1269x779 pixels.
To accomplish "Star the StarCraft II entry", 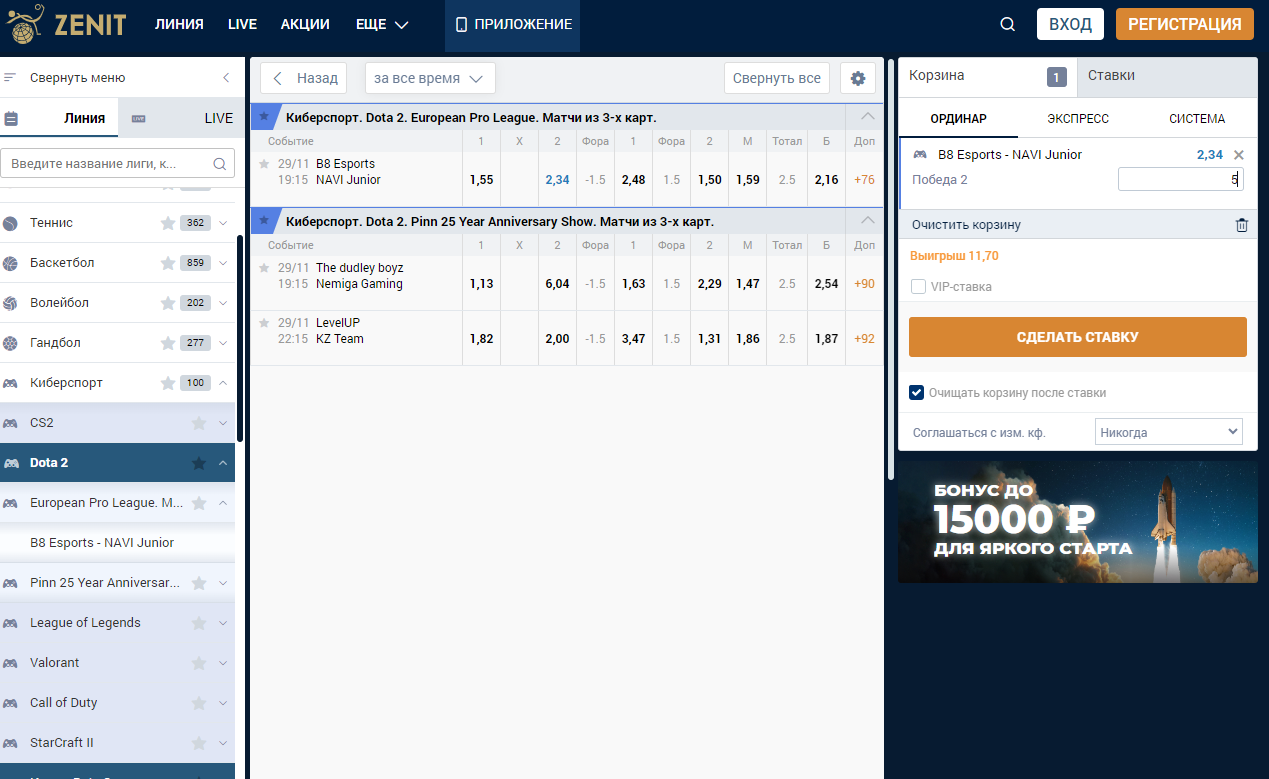I will [199, 743].
